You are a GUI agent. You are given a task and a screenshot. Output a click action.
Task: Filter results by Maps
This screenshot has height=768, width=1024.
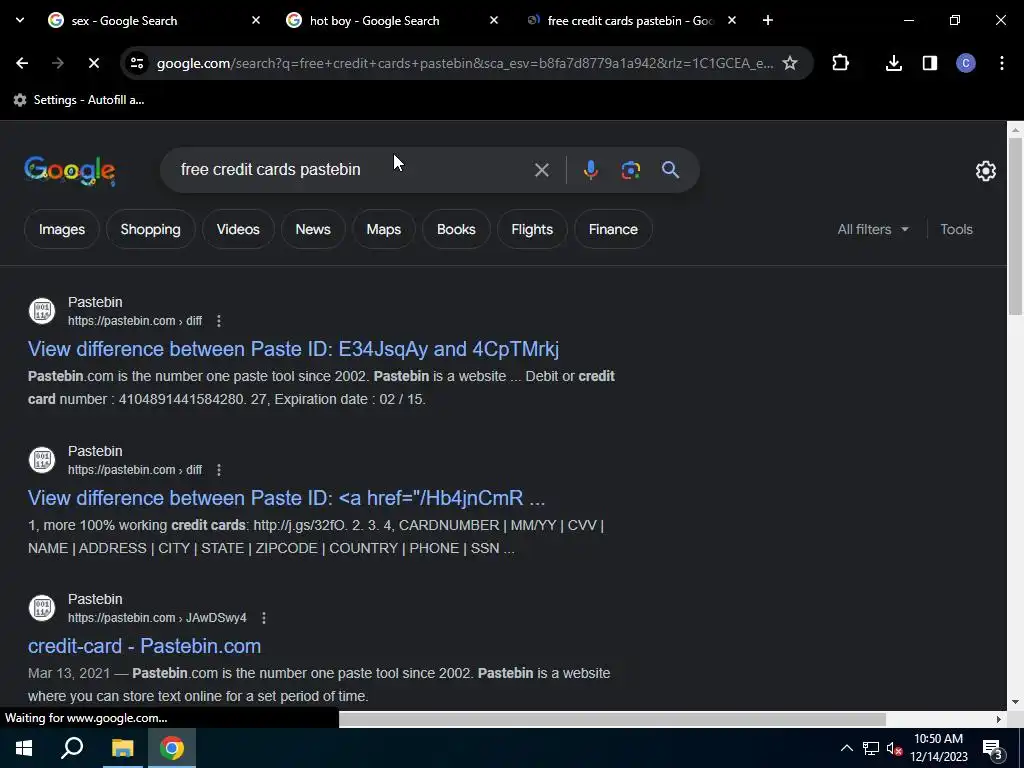click(383, 229)
